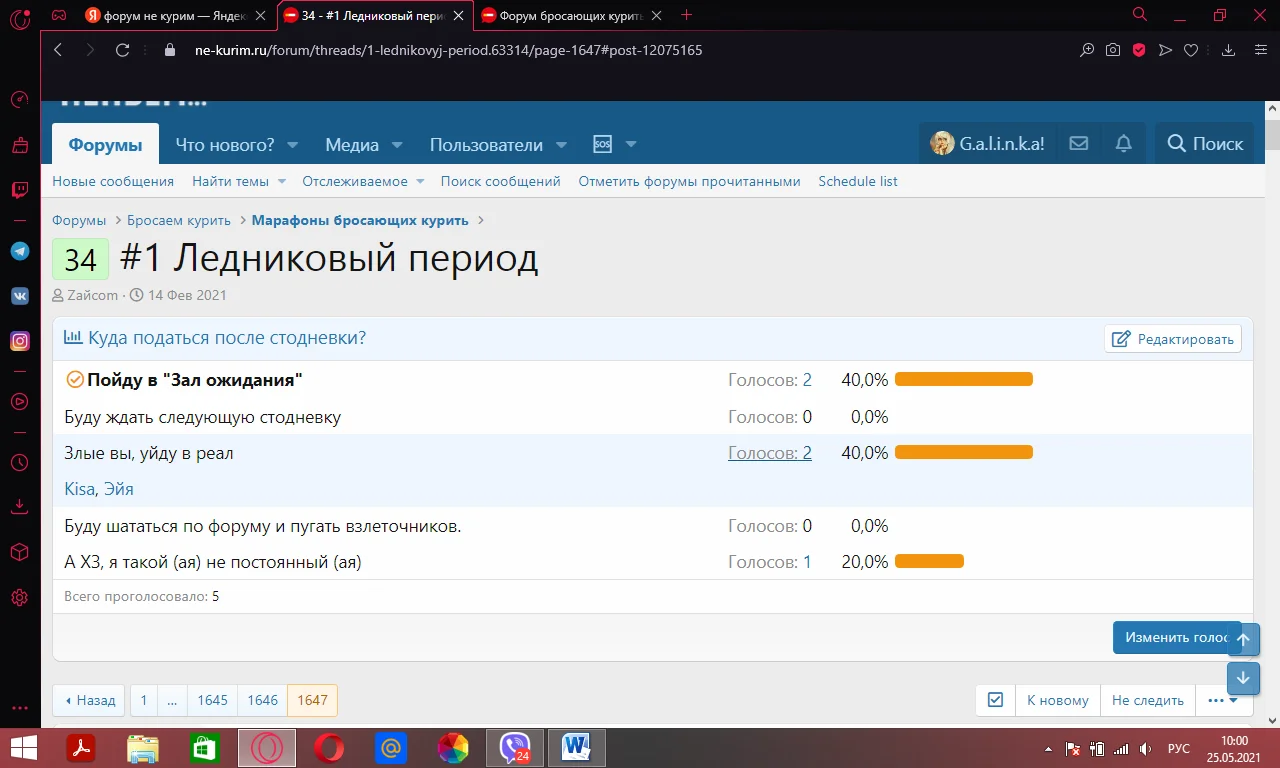Viewport: 1280px width, 768px height.
Task: Open Instagram from the browser sidebar
Action: tap(19, 340)
